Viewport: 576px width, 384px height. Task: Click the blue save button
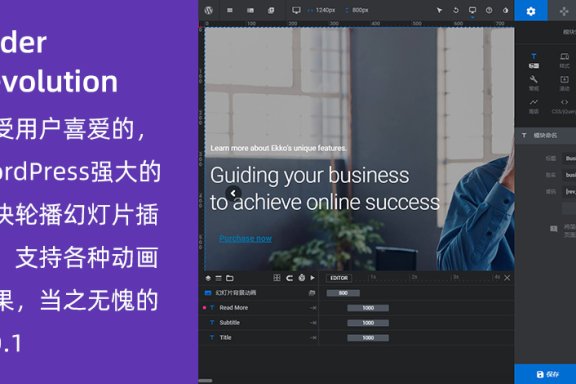pyautogui.click(x=545, y=374)
